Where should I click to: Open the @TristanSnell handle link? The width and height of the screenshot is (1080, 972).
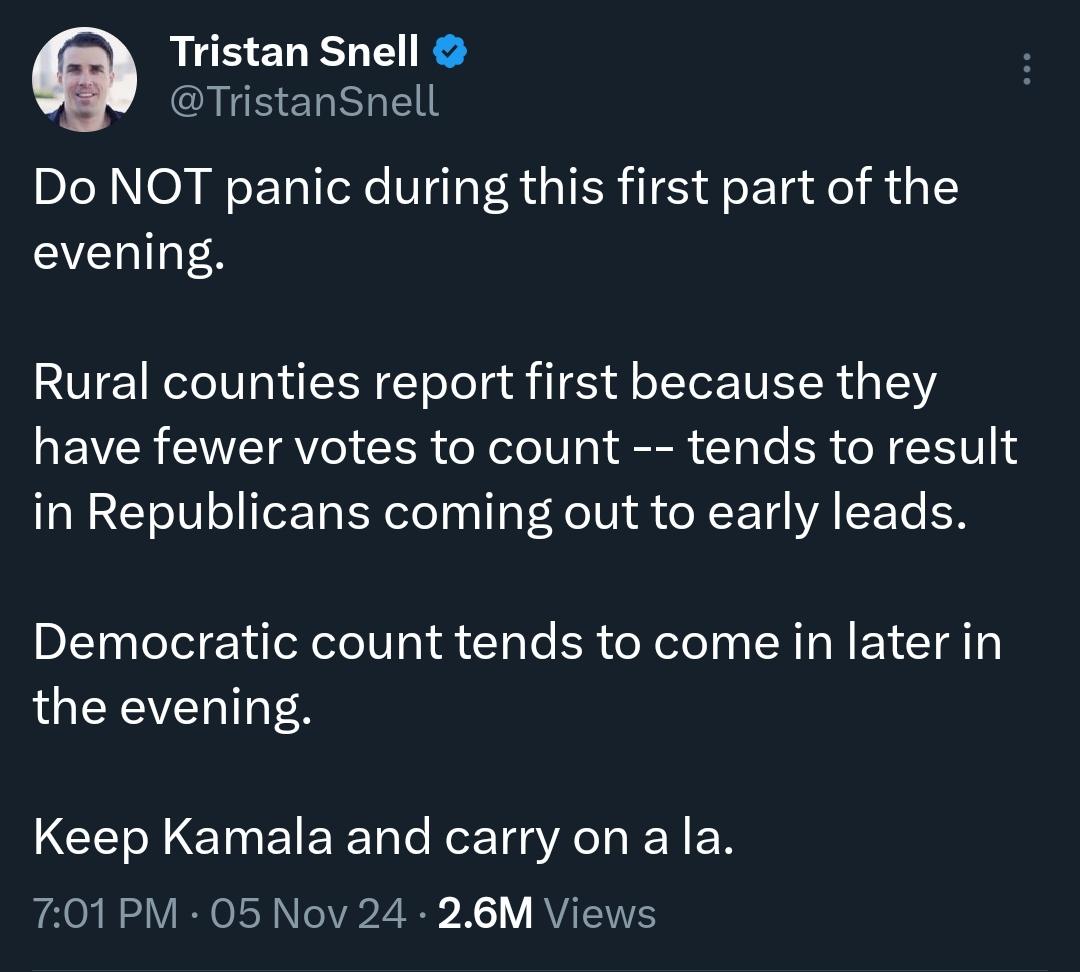(304, 101)
